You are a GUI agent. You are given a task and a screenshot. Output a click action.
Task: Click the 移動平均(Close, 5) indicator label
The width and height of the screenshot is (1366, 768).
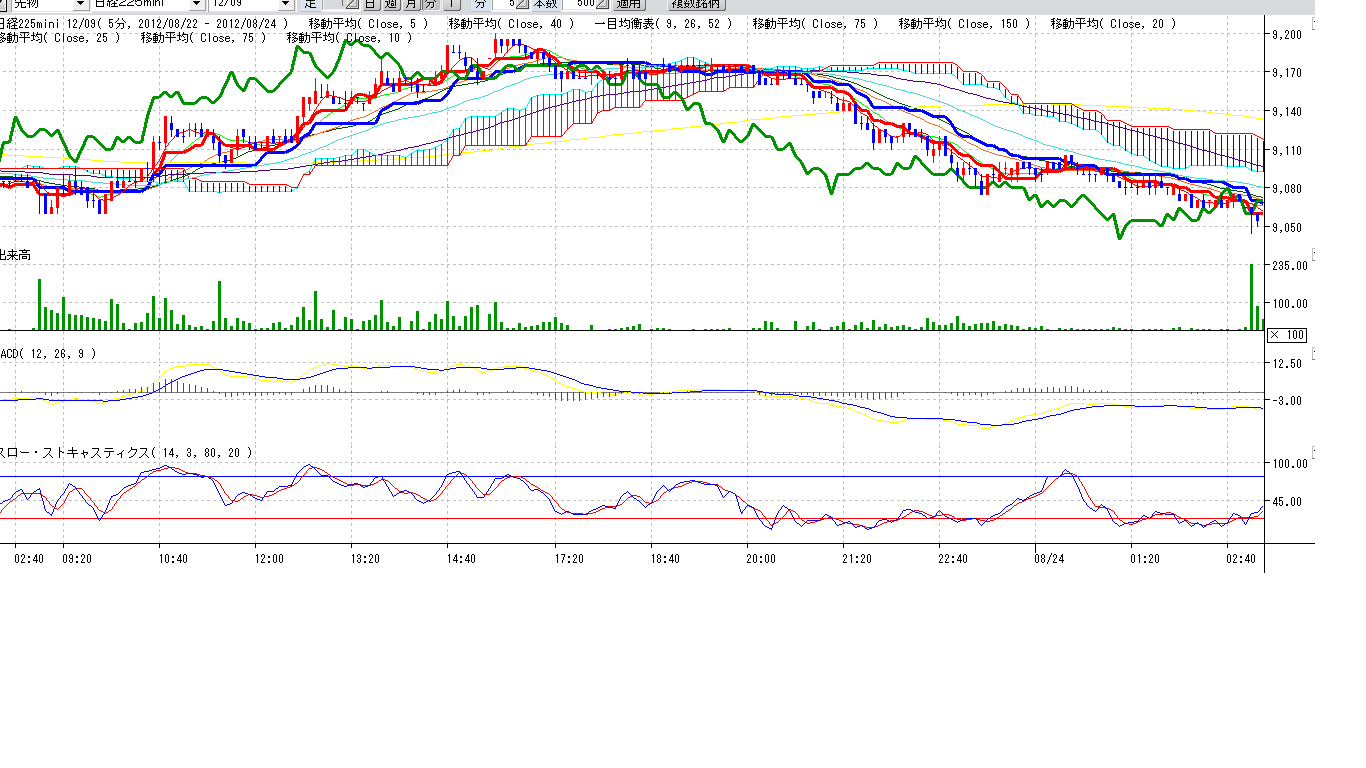click(368, 23)
